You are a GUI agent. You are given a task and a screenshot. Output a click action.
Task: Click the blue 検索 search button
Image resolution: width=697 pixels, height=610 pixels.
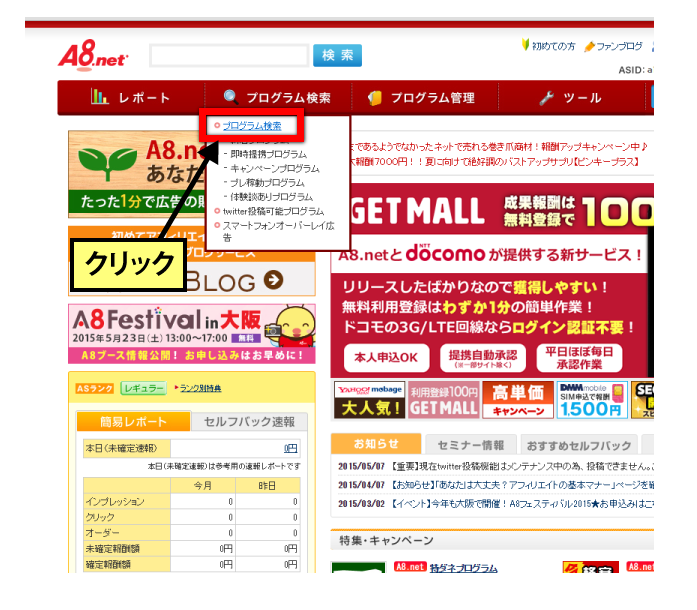(337, 56)
